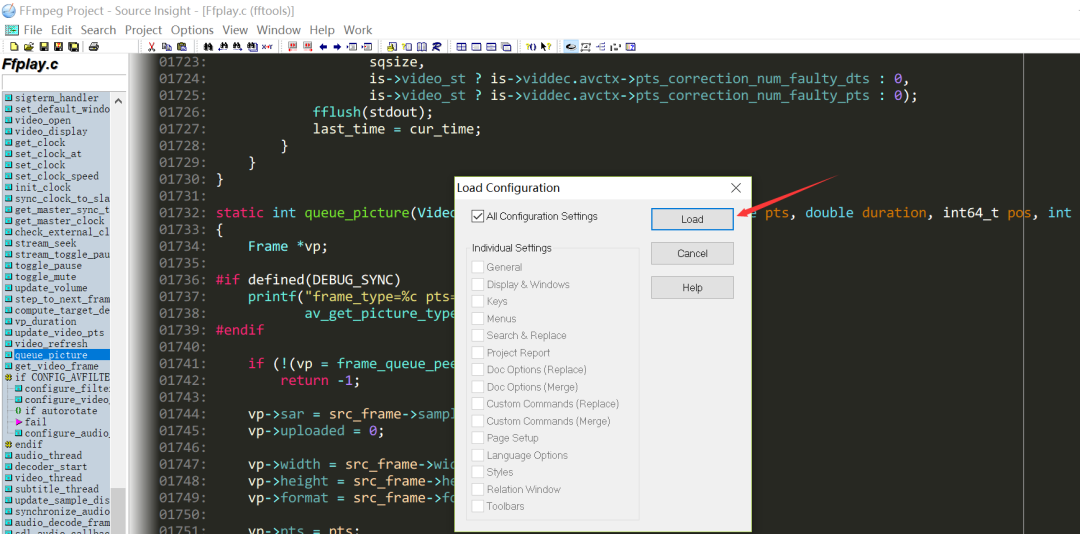This screenshot has height=534, width=1080.
Task: Click the Cascade windows icon
Action: (x=506, y=47)
